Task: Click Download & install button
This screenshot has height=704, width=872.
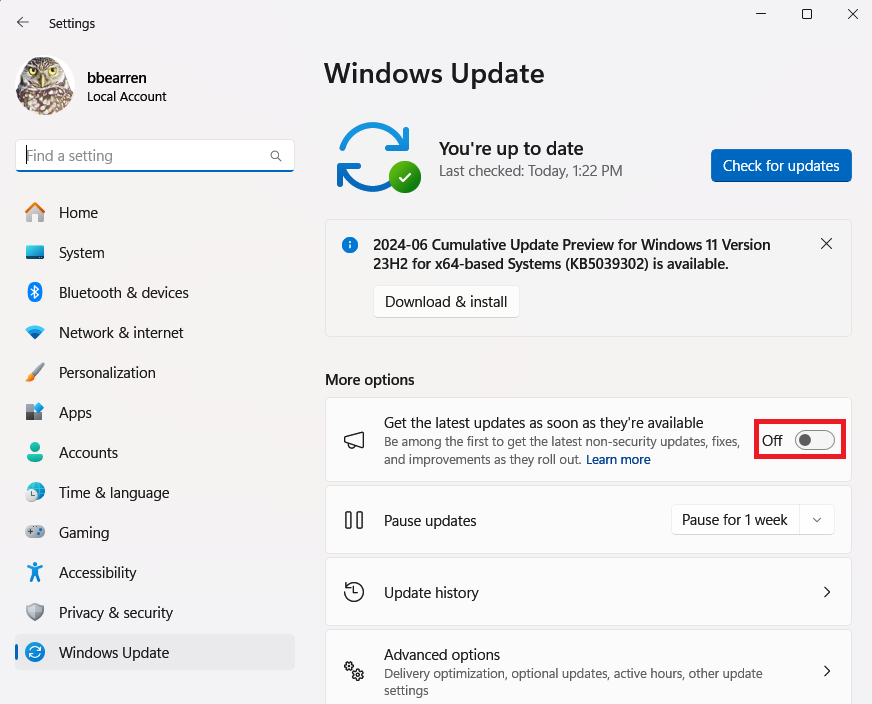Action: tap(446, 302)
